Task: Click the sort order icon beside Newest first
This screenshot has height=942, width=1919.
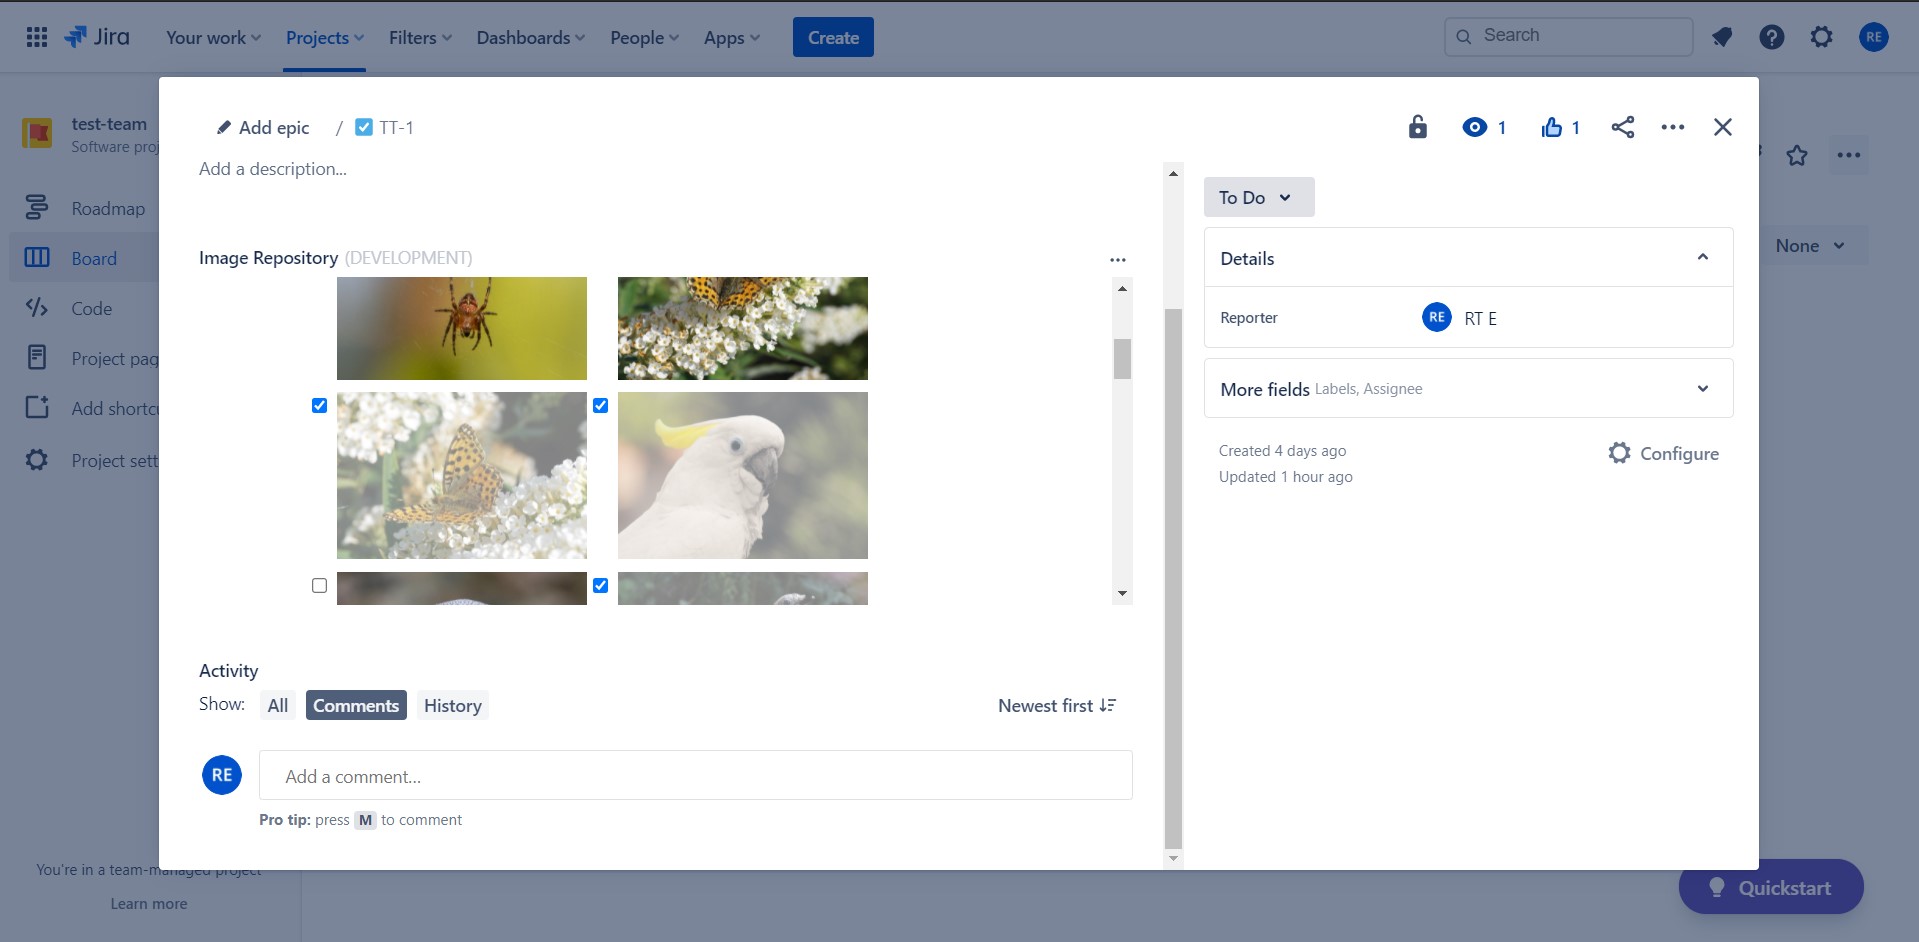Action: (1107, 705)
